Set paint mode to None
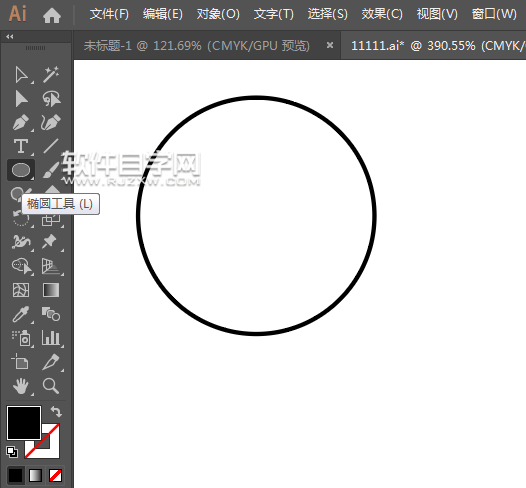The height and width of the screenshot is (488, 526). click(55, 475)
